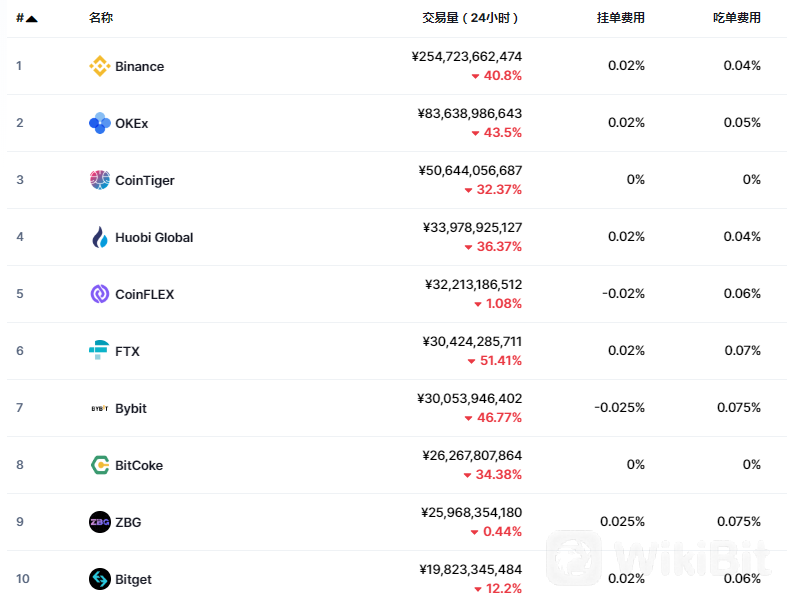Click the CoinFLEX logo icon

pyautogui.click(x=99, y=294)
